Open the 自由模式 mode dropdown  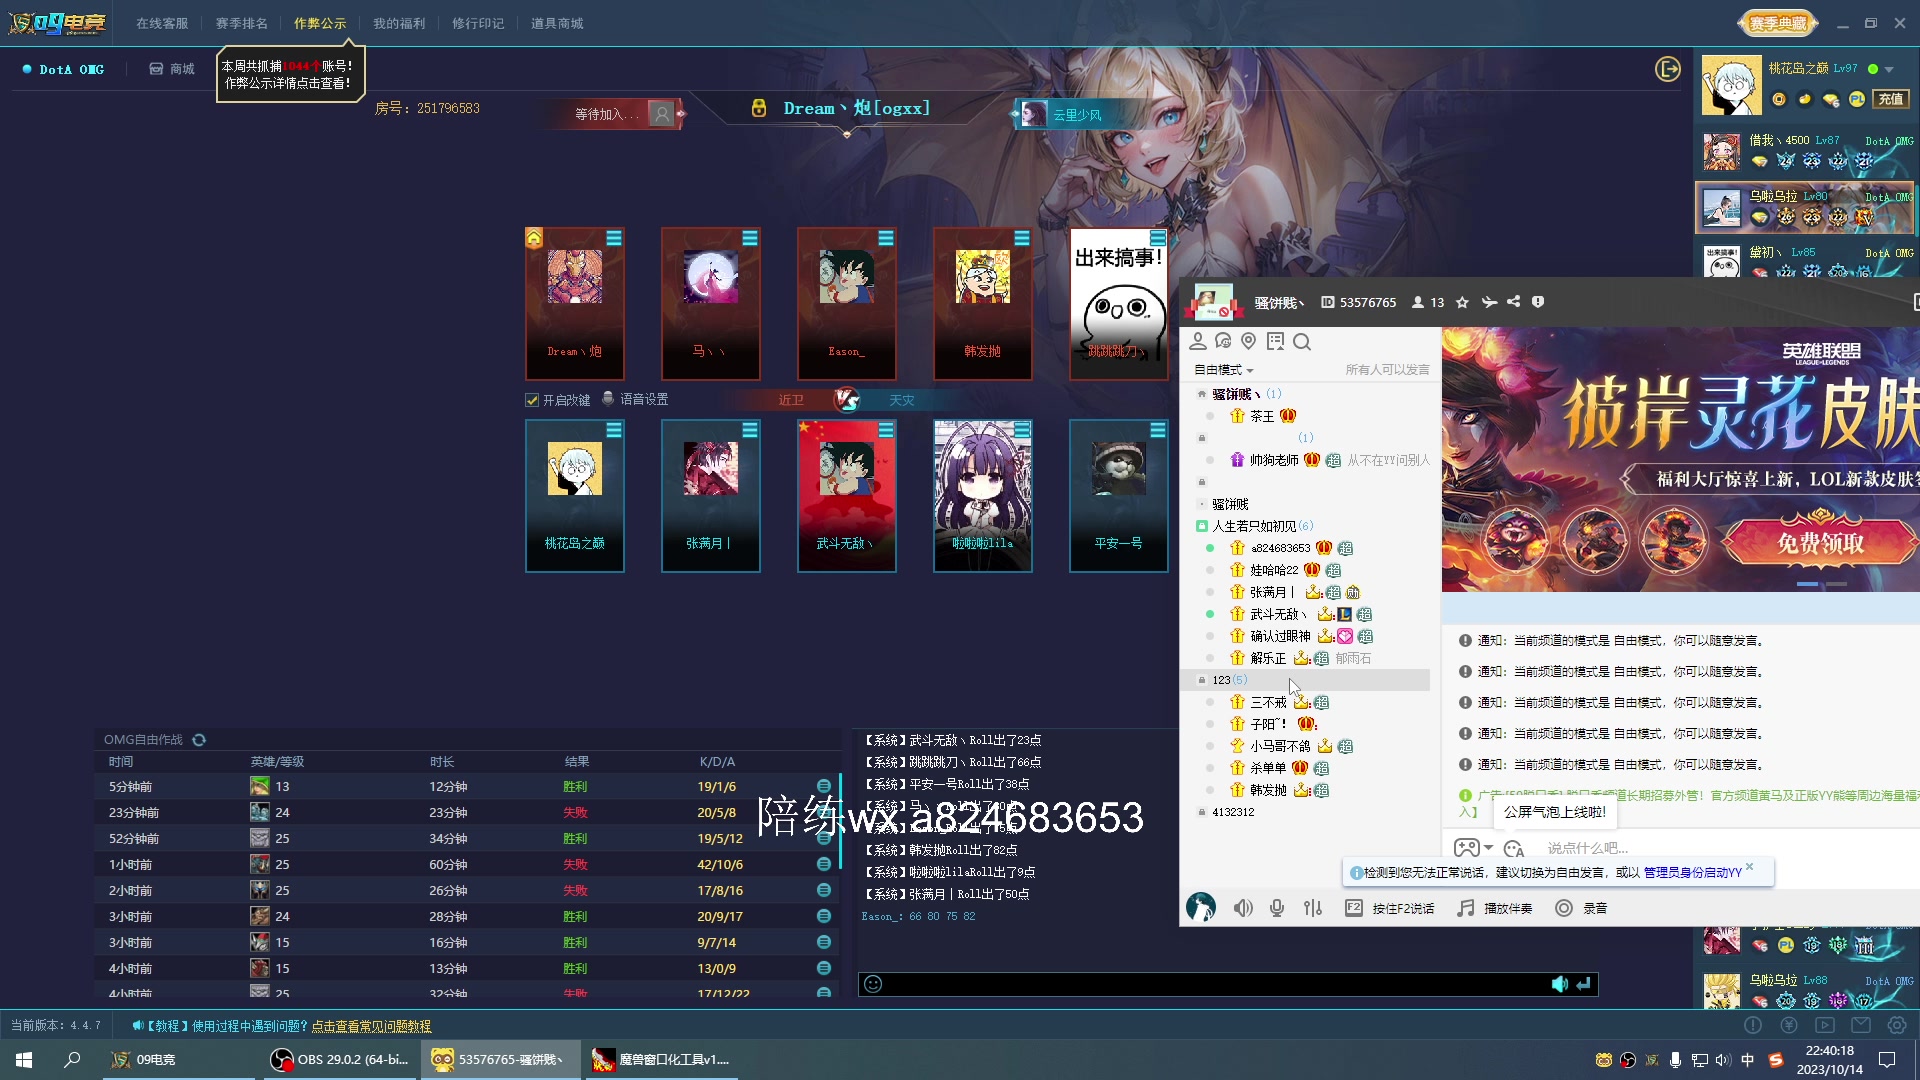[1224, 370]
